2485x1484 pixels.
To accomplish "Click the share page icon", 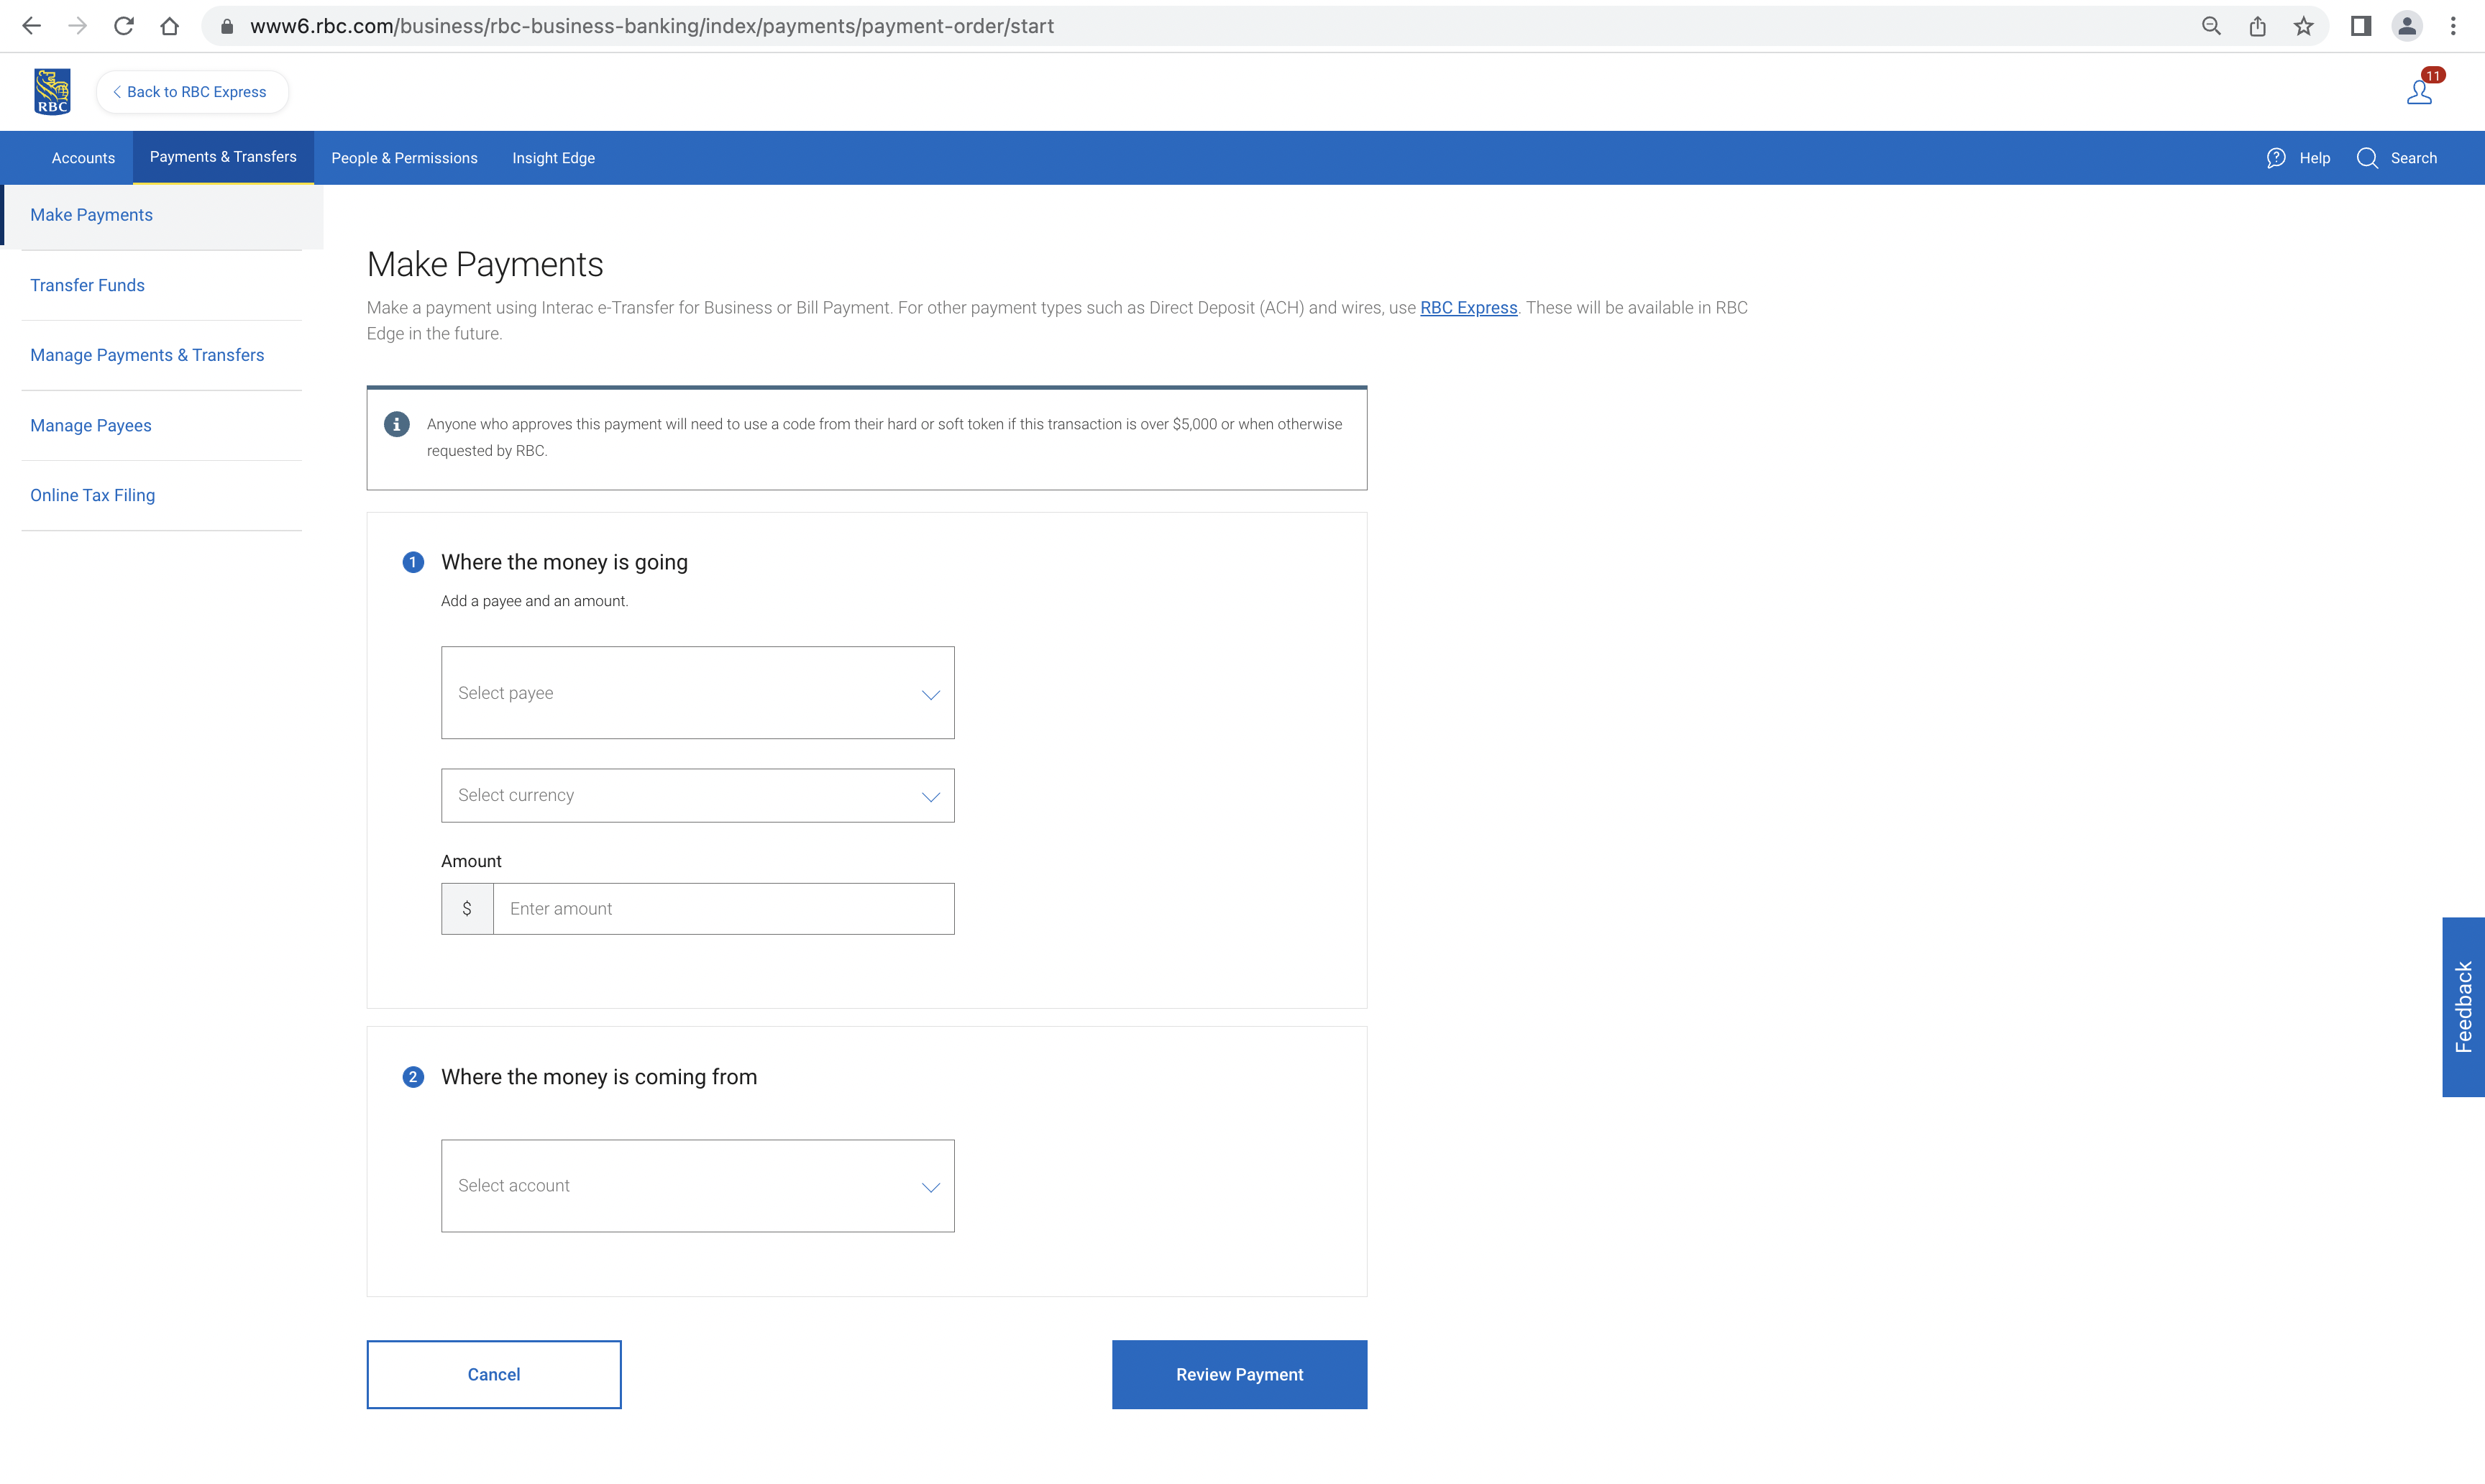I will 2258,26.
